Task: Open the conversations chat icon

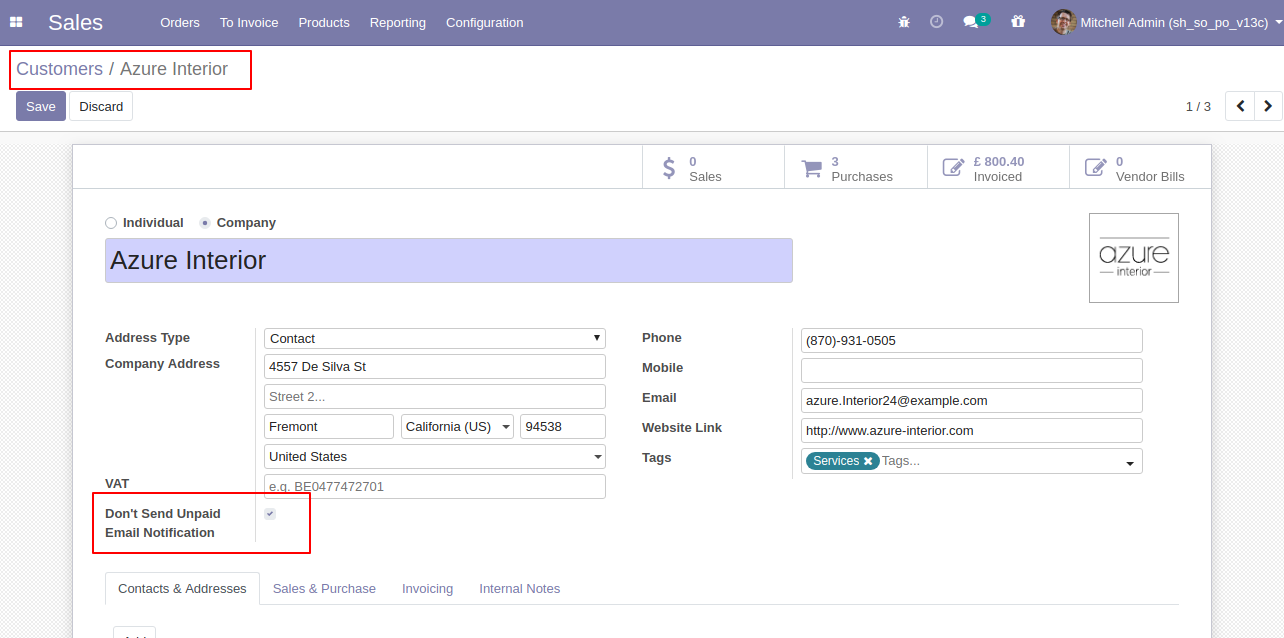Action: click(970, 22)
